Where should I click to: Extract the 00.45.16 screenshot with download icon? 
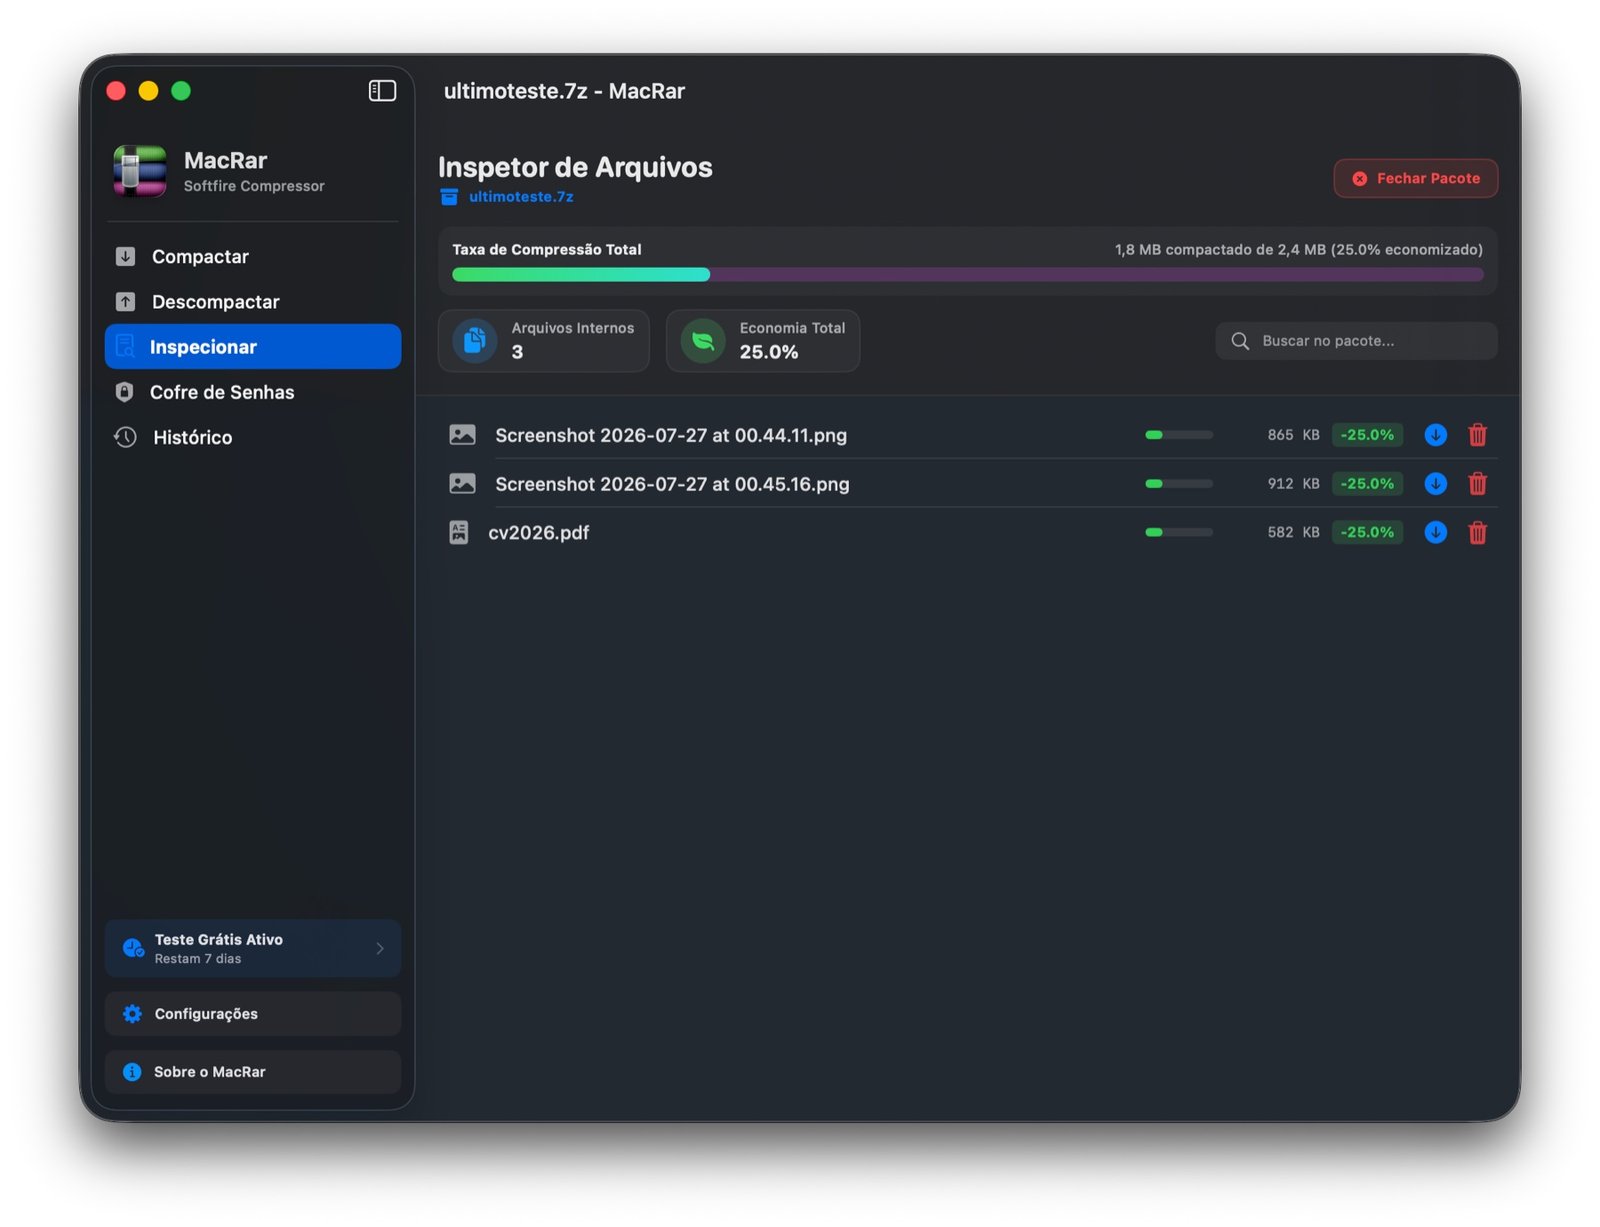1435,484
